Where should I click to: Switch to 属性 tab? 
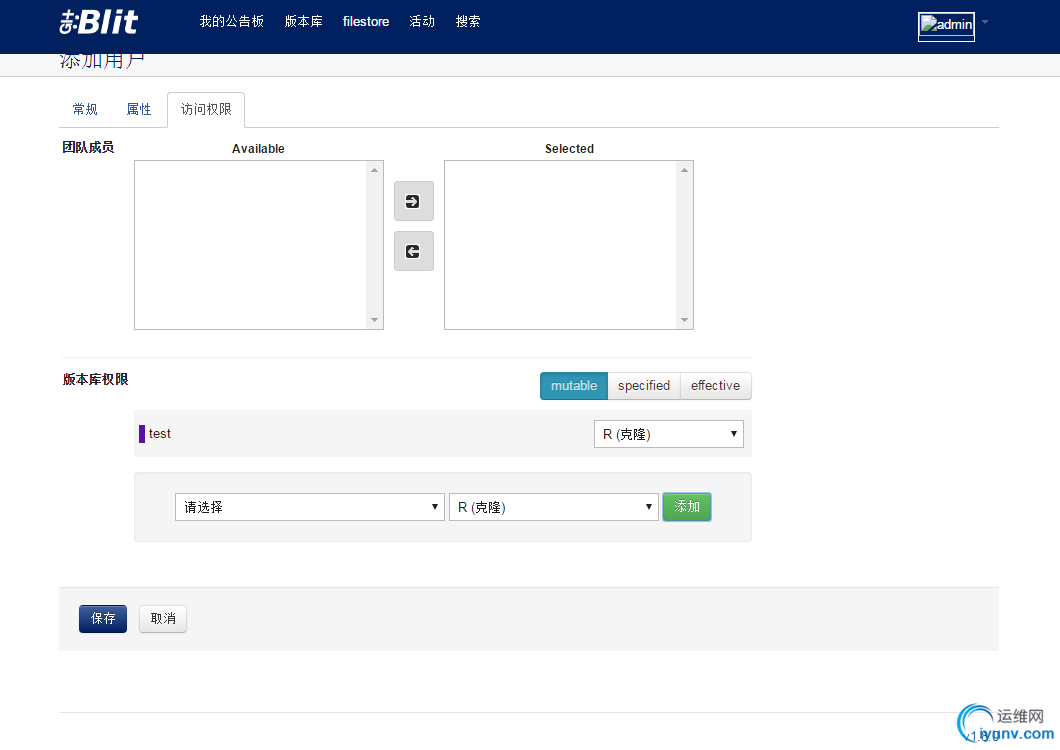139,110
